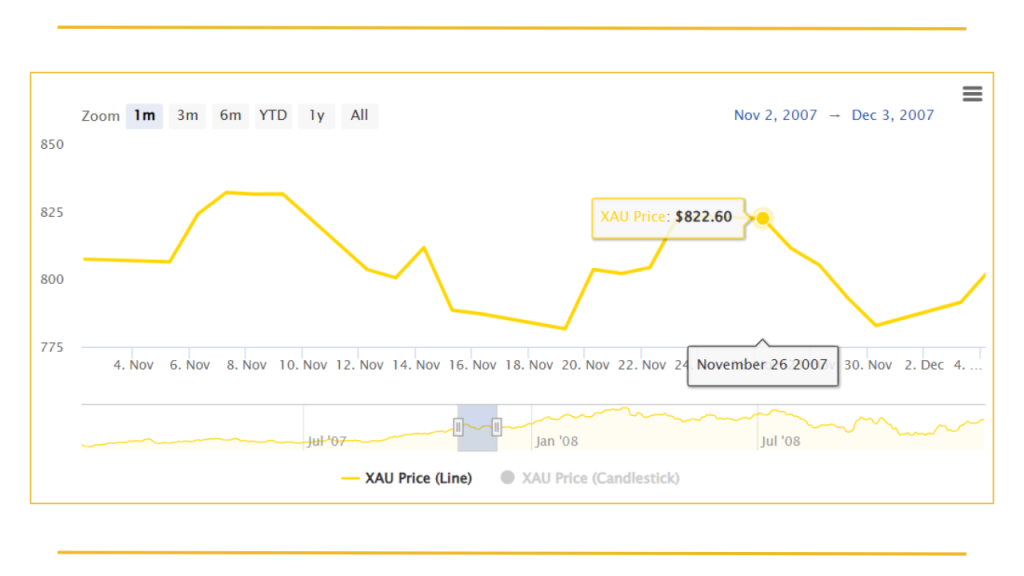Open the chart hamburger context menu
This screenshot has width=1024, height=576.
[972, 94]
